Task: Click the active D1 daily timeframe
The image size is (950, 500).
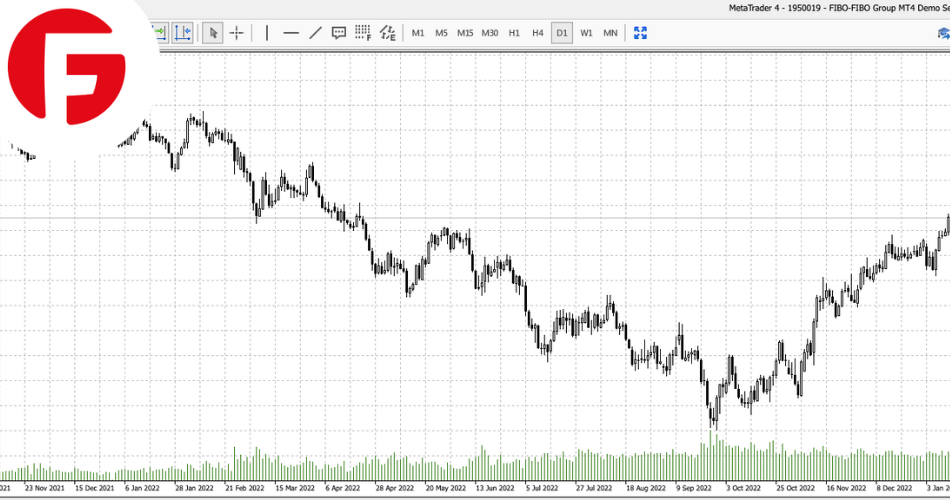Action: pyautogui.click(x=562, y=33)
